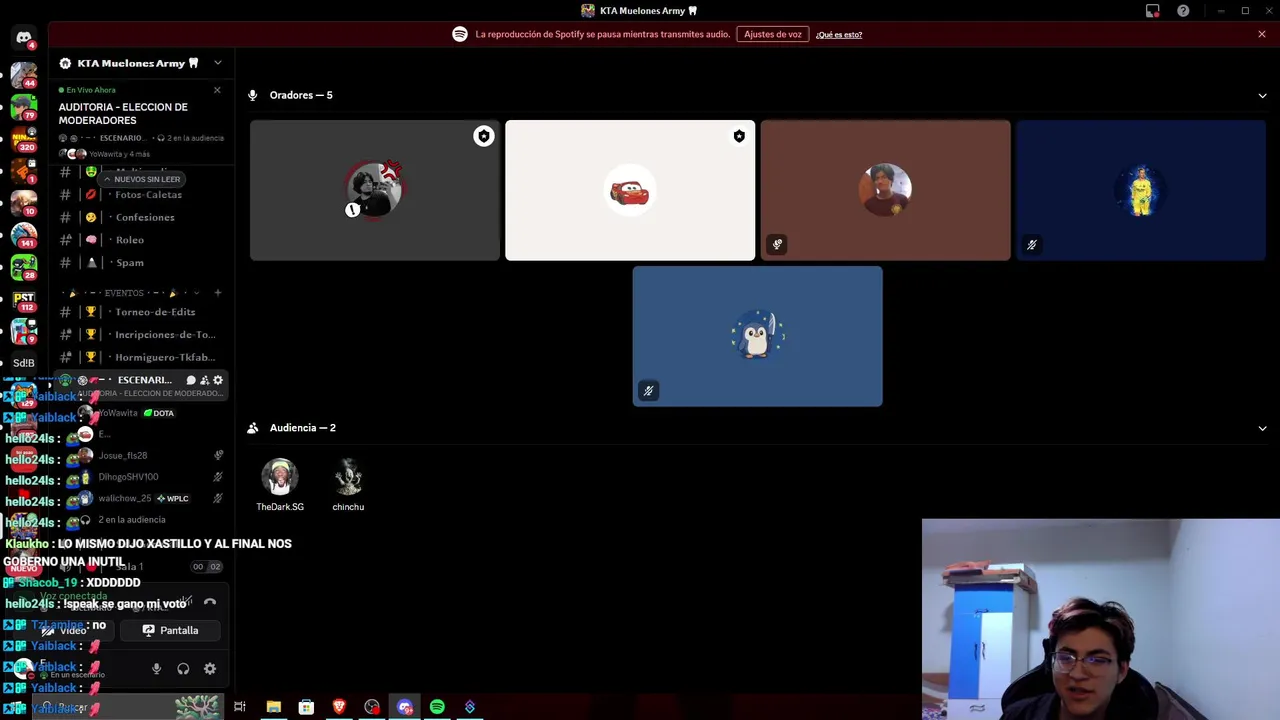Open Microsoft Store from the taskbar

[x=306, y=707]
